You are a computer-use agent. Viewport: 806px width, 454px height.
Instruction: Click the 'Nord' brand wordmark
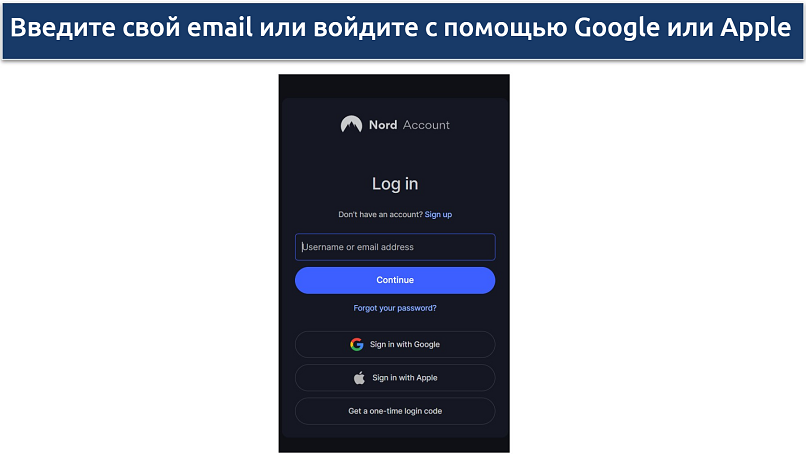tap(383, 125)
